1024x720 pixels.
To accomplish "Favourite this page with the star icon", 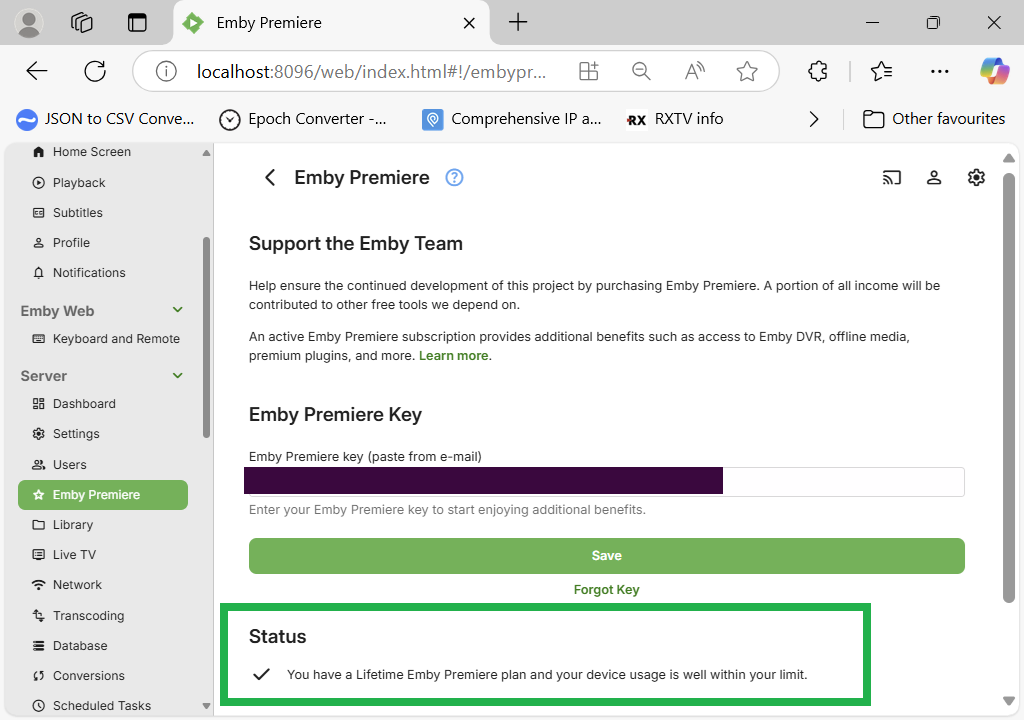I will pyautogui.click(x=746, y=71).
